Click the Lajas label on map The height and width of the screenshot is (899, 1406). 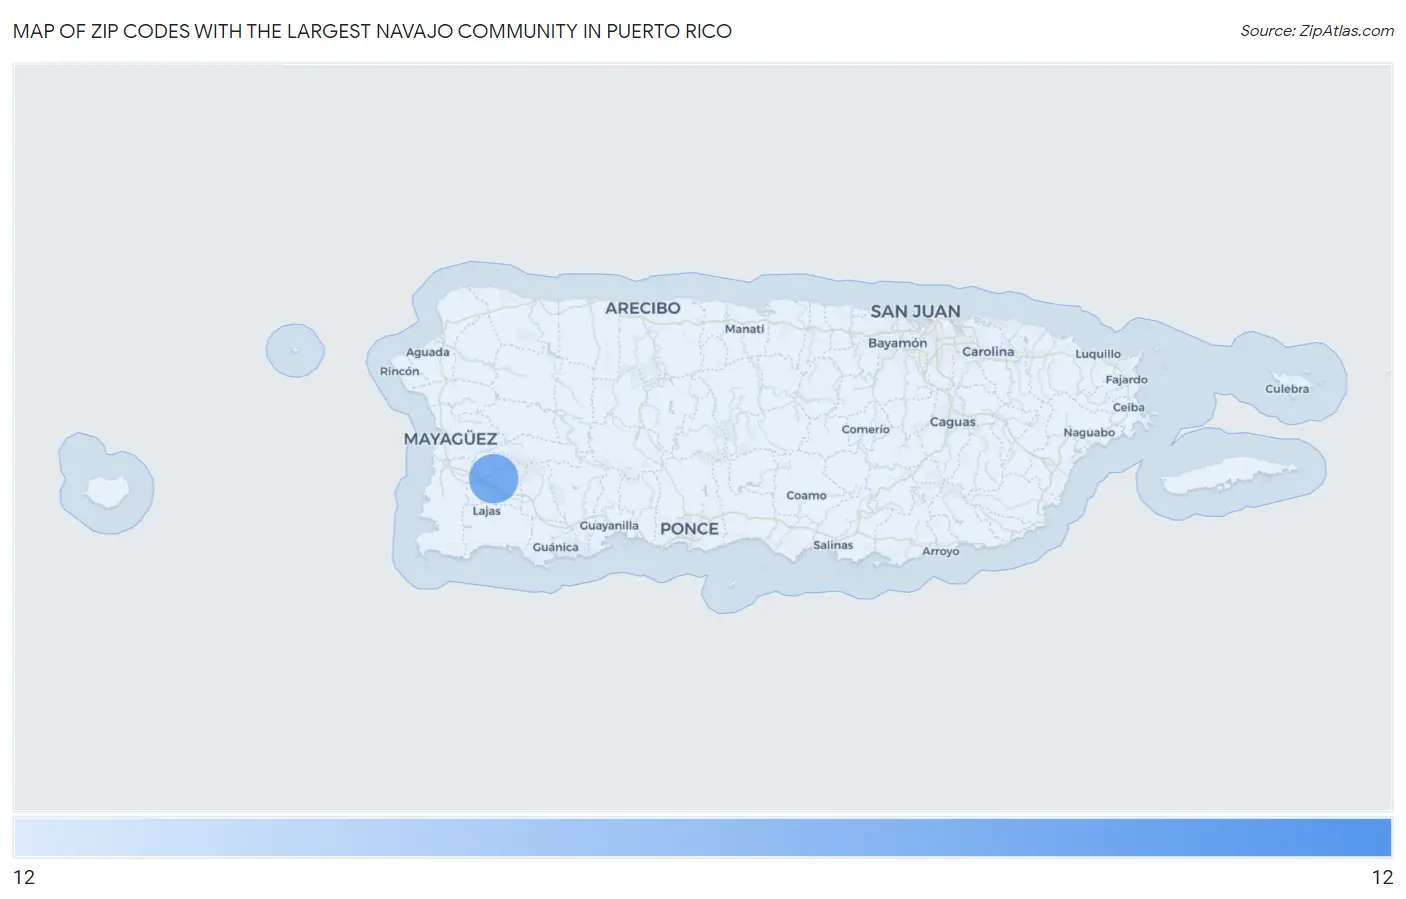[486, 511]
